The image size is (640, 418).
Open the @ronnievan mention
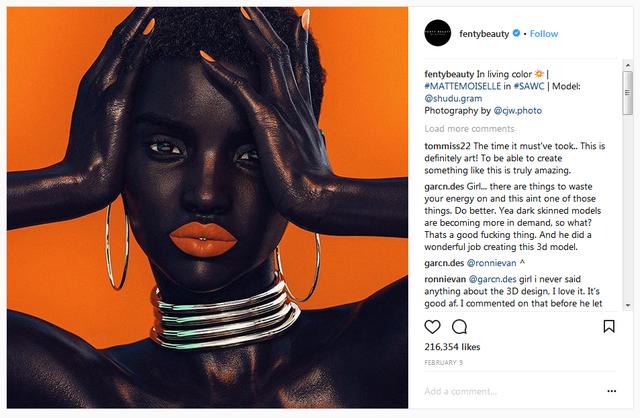click(x=491, y=263)
